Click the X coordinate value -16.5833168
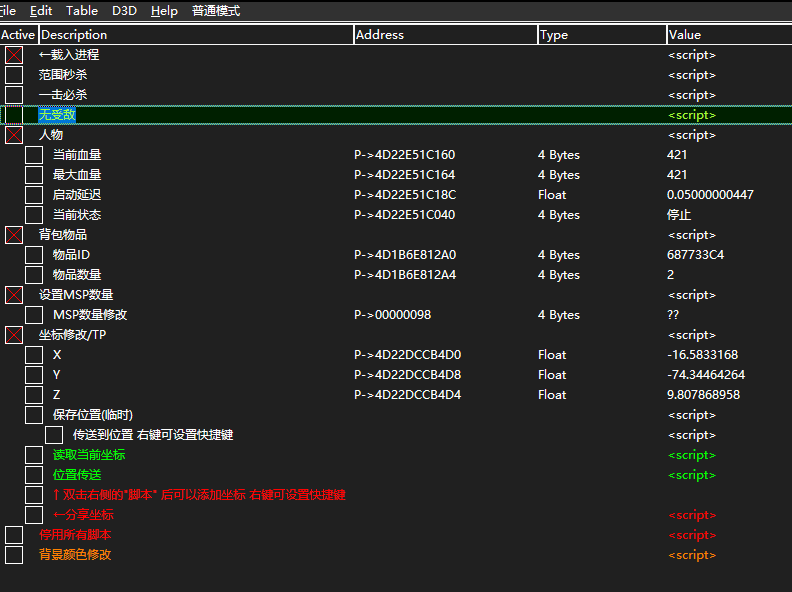Image resolution: width=792 pixels, height=592 pixels. click(x=702, y=355)
